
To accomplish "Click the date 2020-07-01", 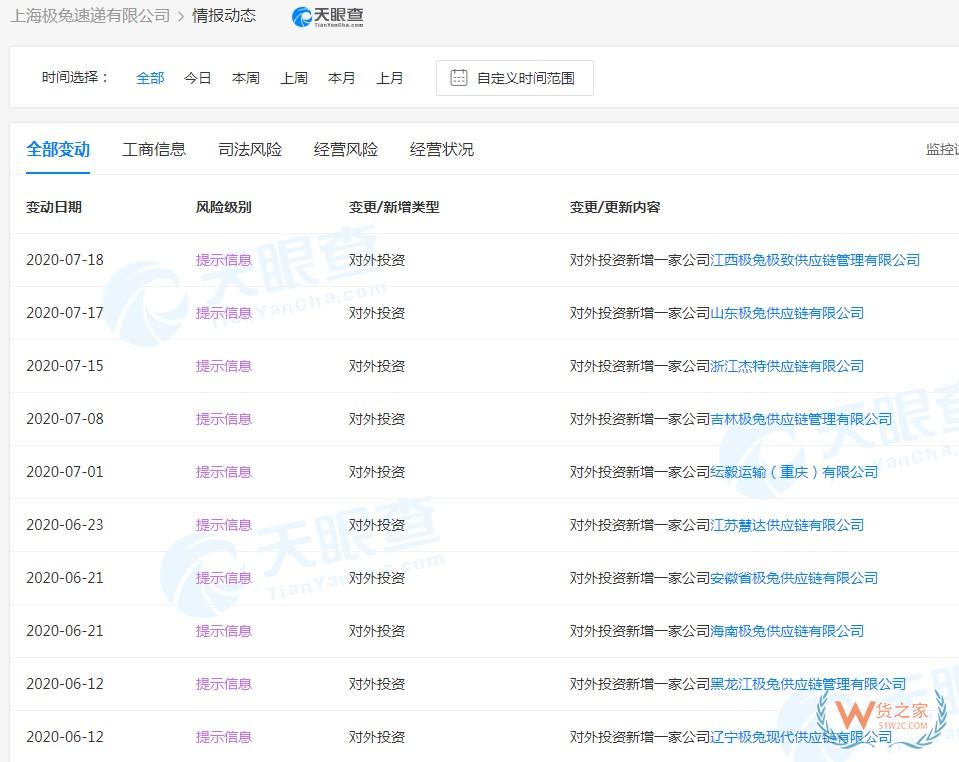I will click(65, 472).
